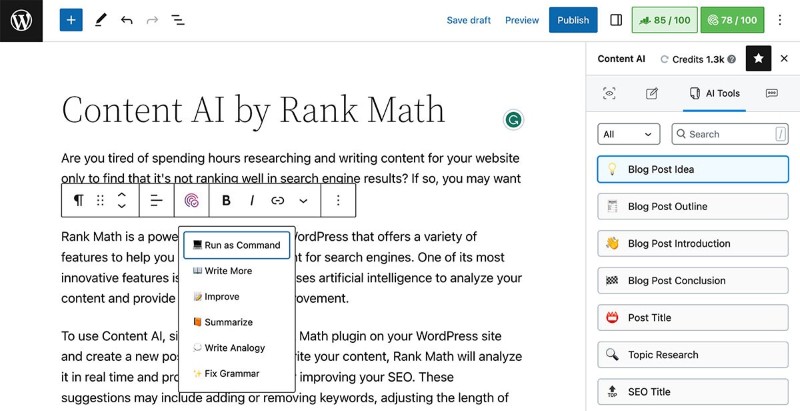Select the pencil Tools icon
800x411 pixels.
[101, 20]
